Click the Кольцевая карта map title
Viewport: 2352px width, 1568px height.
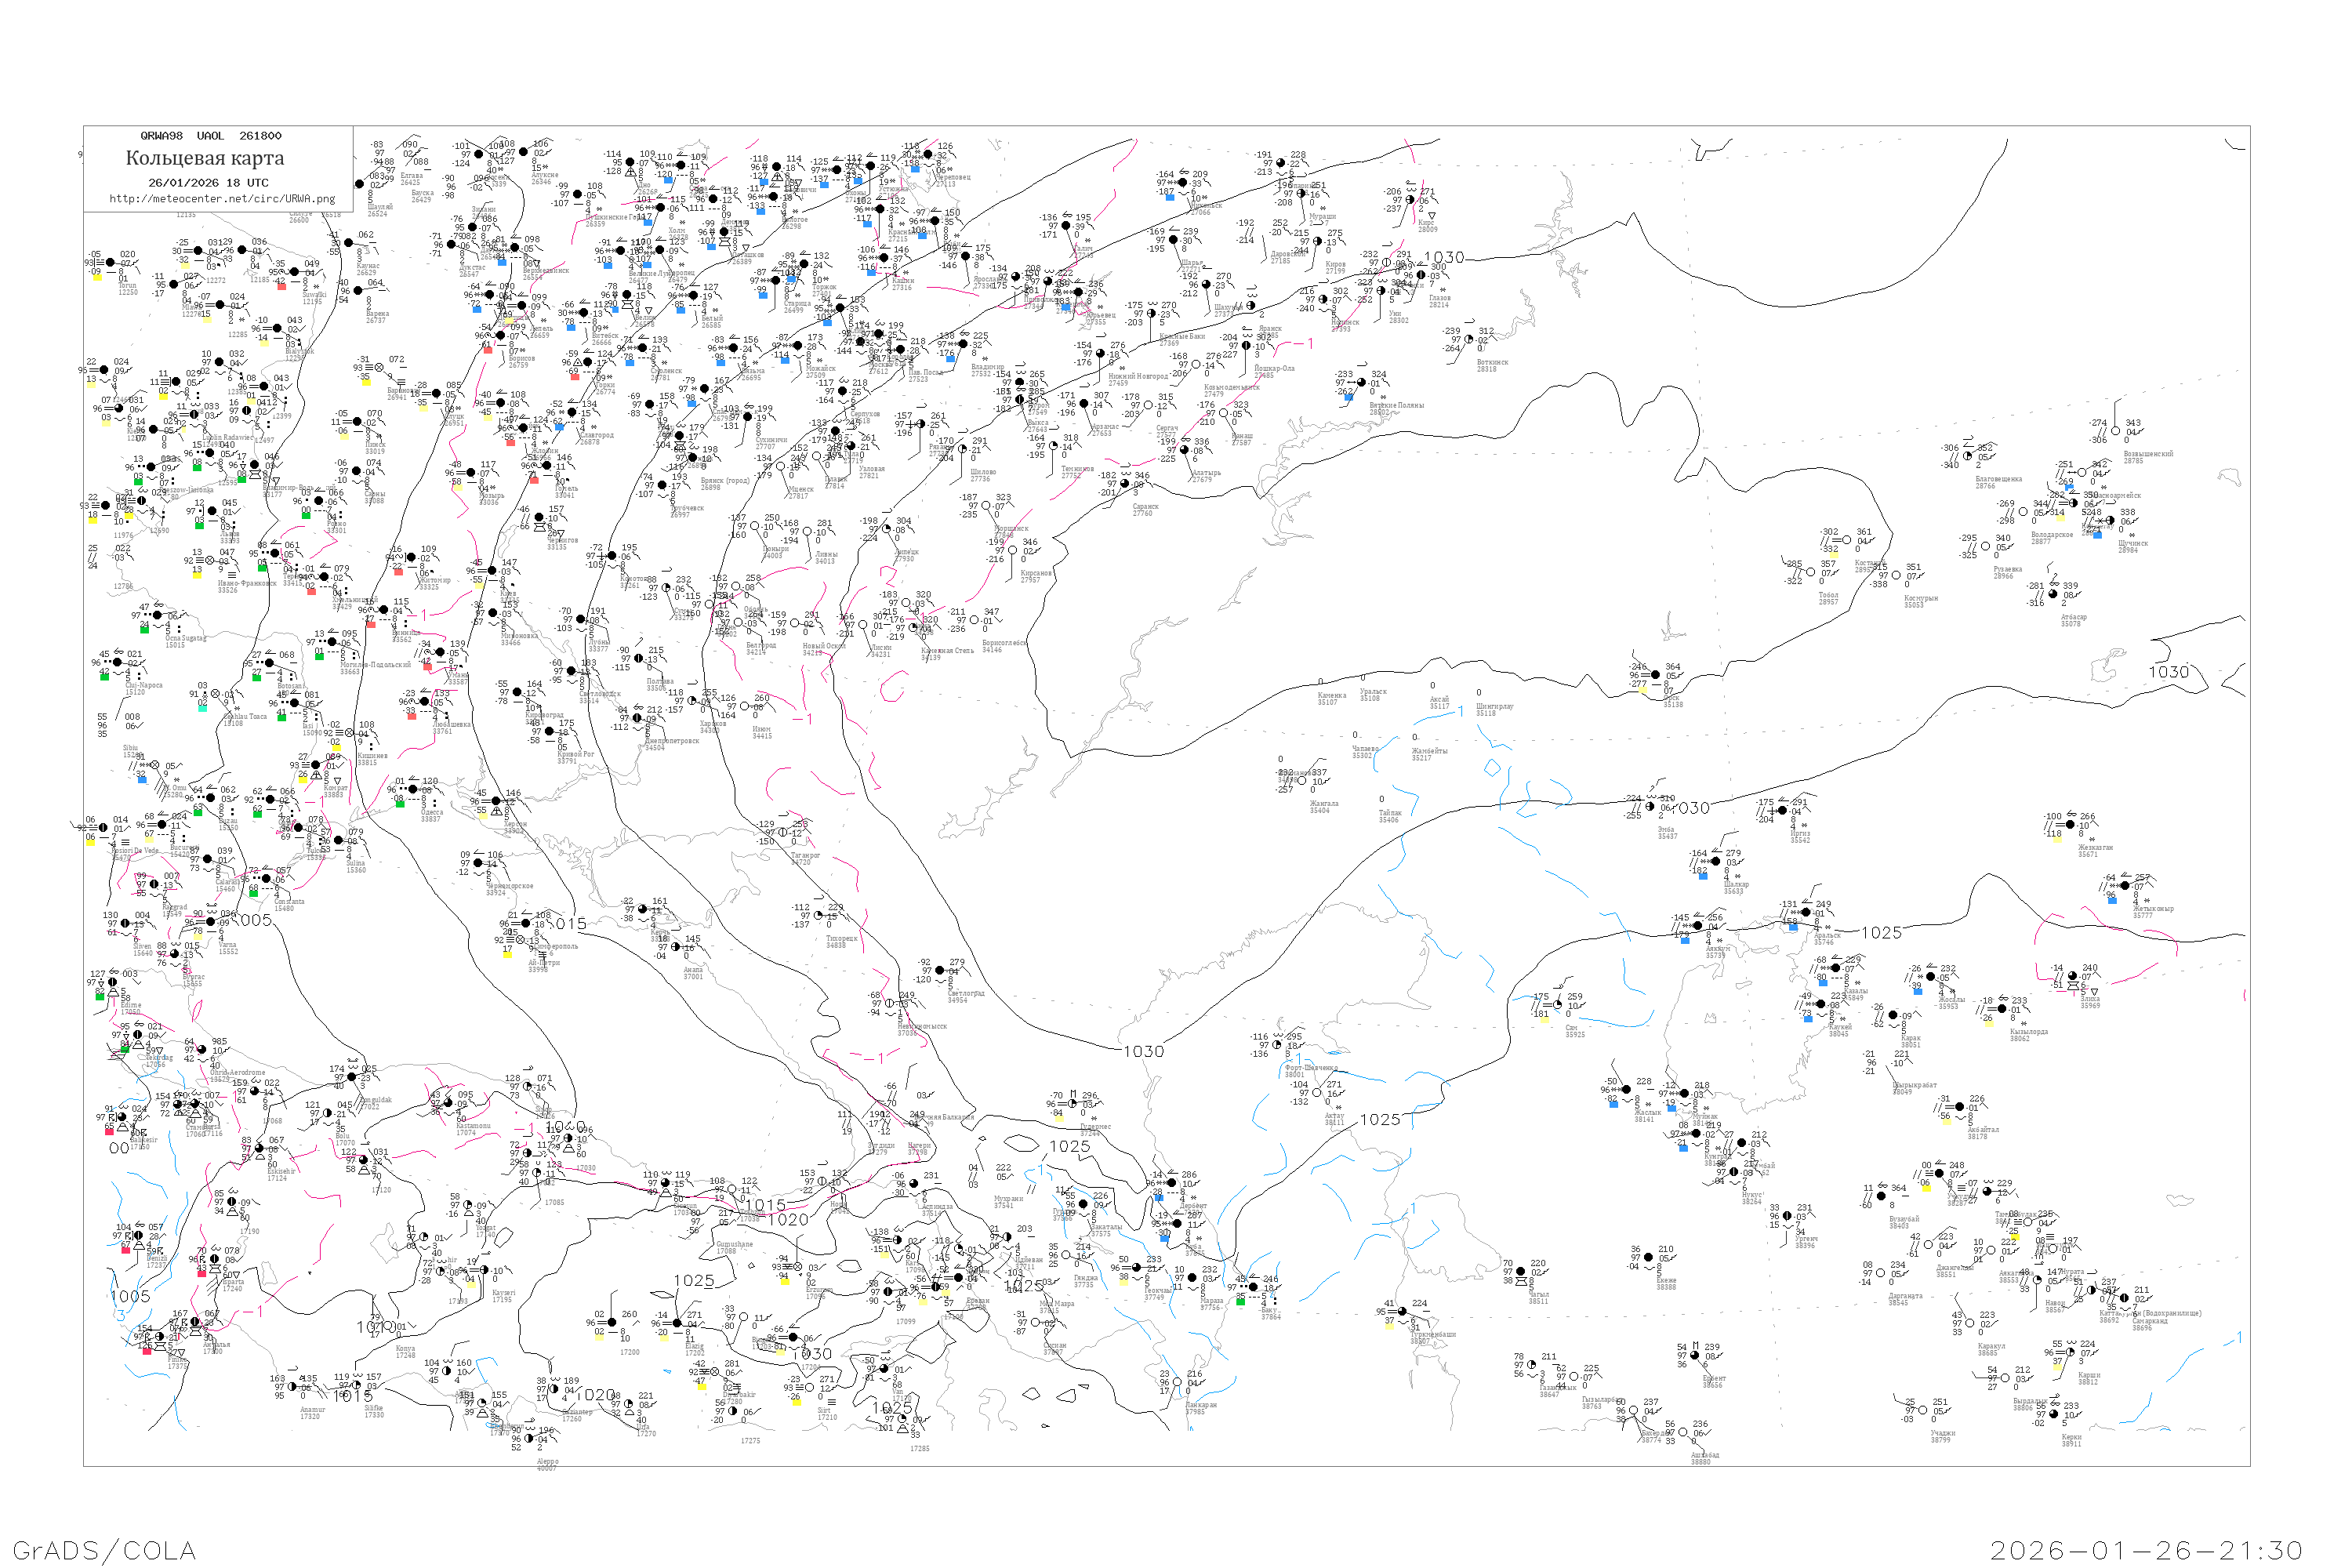click(x=205, y=158)
